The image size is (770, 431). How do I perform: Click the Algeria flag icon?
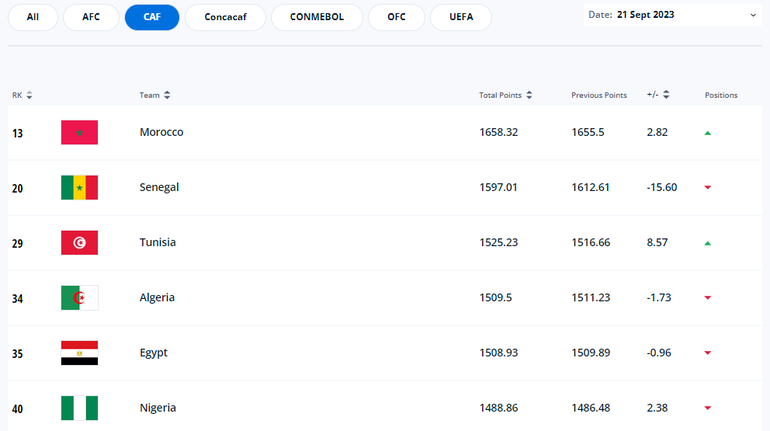79,298
